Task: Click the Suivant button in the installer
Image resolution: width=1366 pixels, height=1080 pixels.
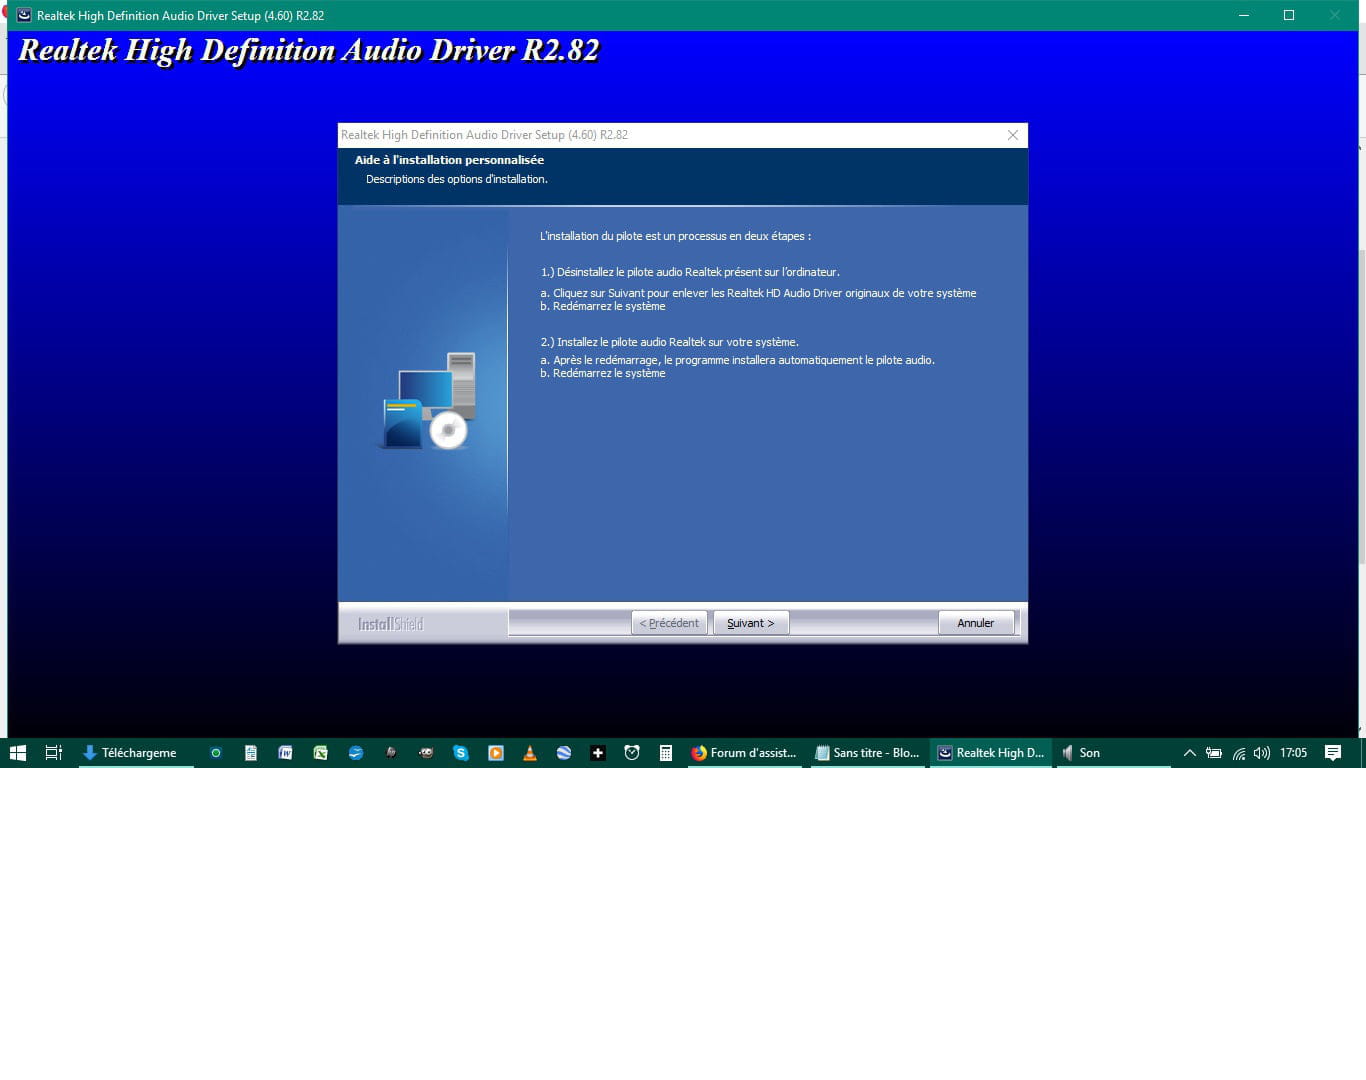Action: tap(751, 623)
